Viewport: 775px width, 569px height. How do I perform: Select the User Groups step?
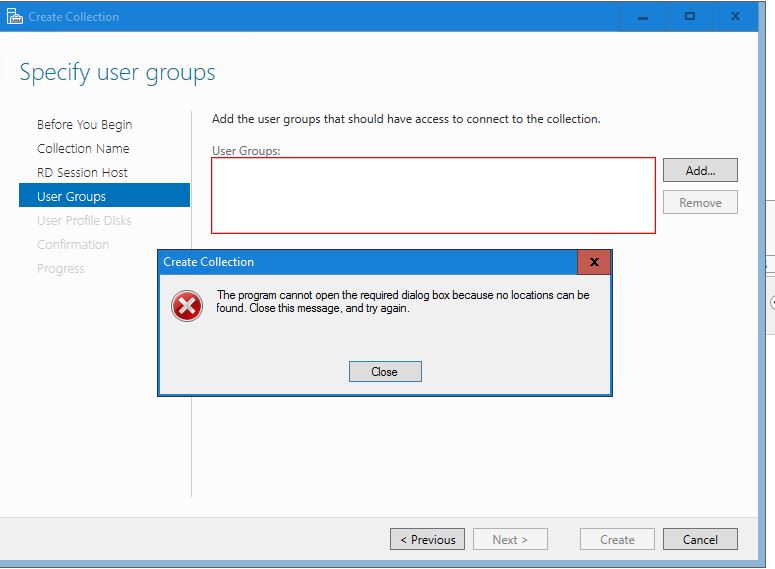(x=104, y=195)
